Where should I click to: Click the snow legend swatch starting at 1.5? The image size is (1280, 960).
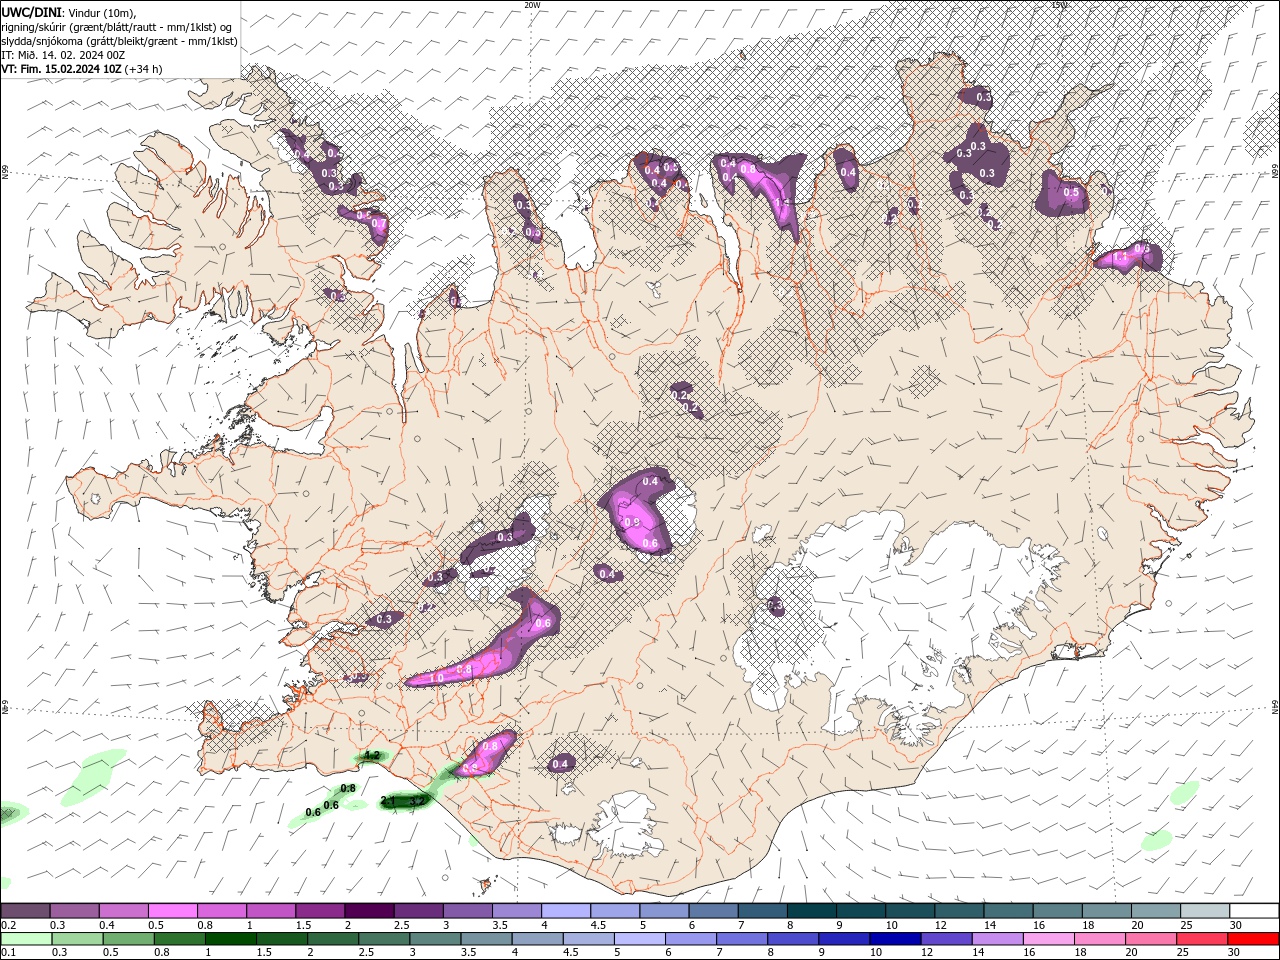pyautogui.click(x=320, y=911)
